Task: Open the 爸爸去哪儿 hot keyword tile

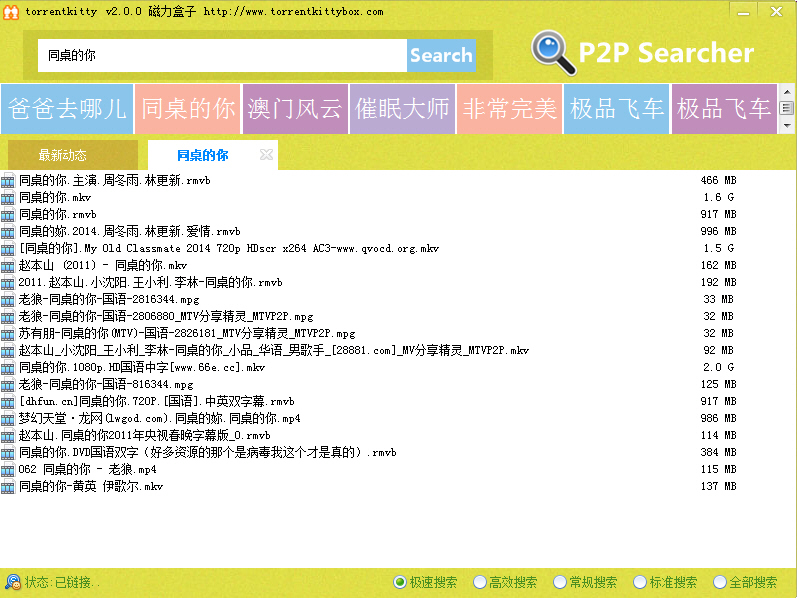Action: click(x=67, y=109)
